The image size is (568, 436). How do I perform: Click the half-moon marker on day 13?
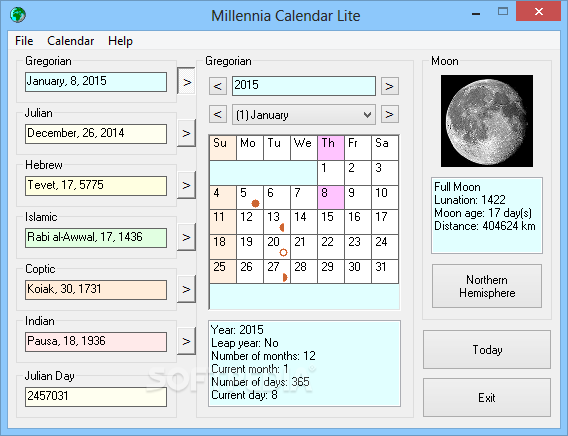[282, 228]
